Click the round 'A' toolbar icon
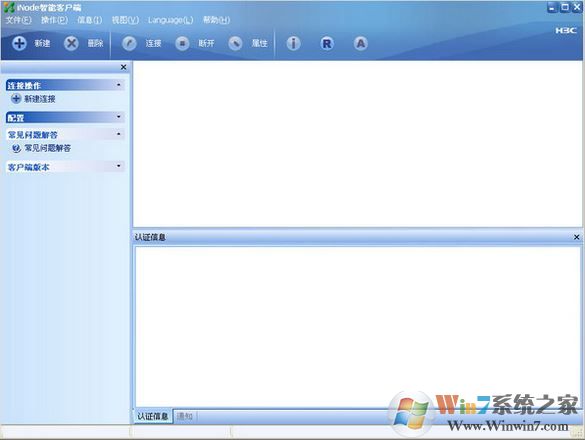The width and height of the screenshot is (585, 440). (x=360, y=44)
